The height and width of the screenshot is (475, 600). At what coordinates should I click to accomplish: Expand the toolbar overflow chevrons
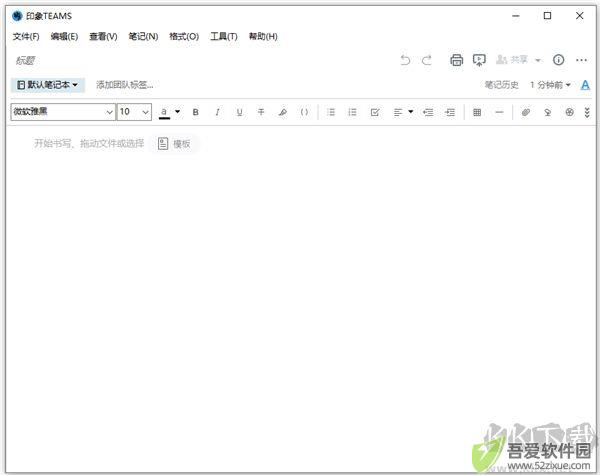[x=587, y=112]
